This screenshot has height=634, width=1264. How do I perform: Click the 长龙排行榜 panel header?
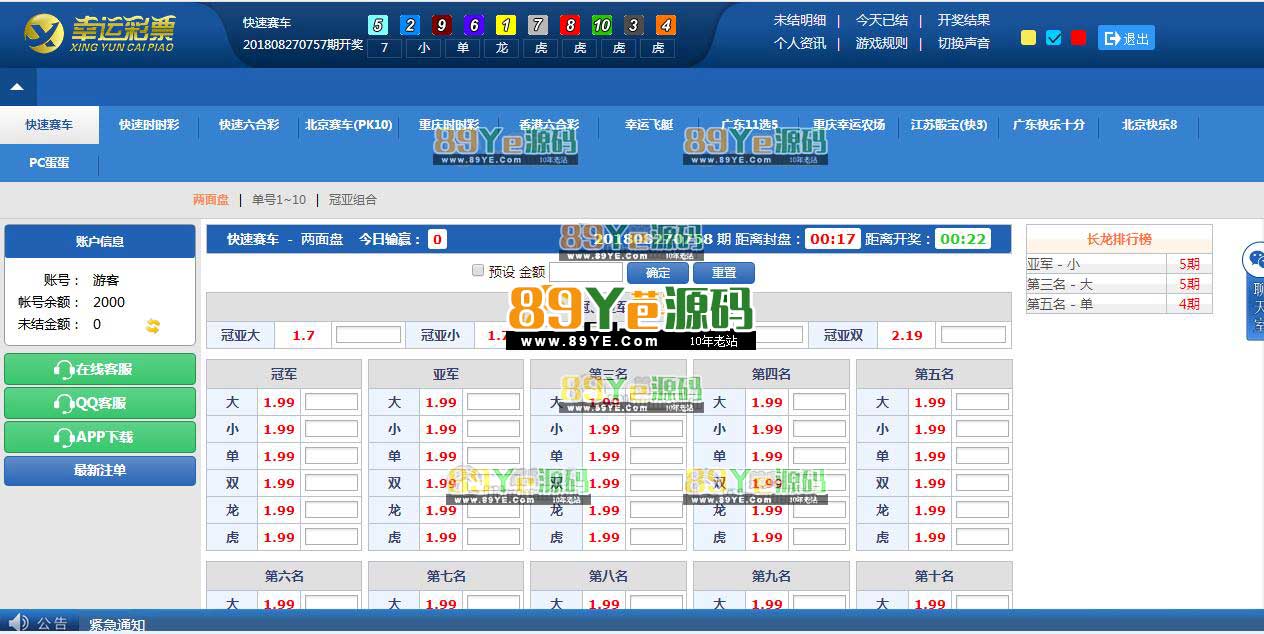pyautogui.click(x=1119, y=239)
